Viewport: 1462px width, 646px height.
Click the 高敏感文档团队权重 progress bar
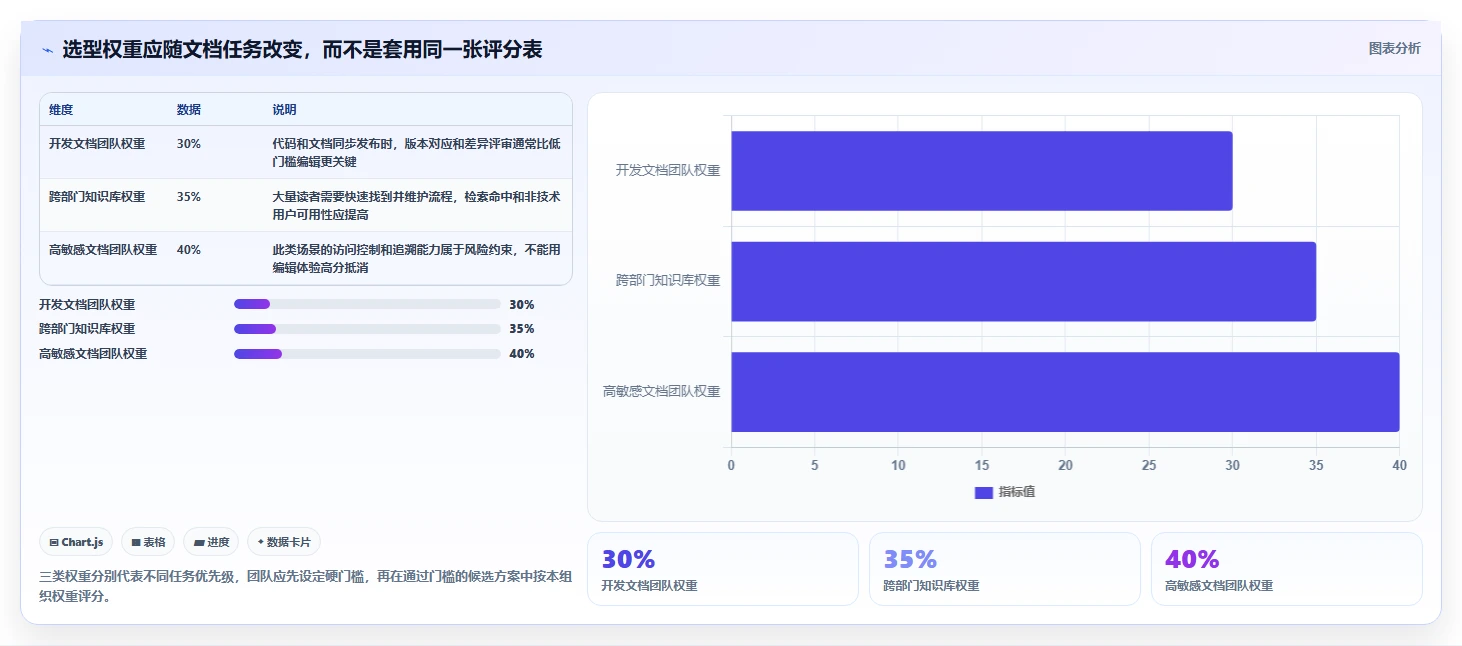click(367, 353)
